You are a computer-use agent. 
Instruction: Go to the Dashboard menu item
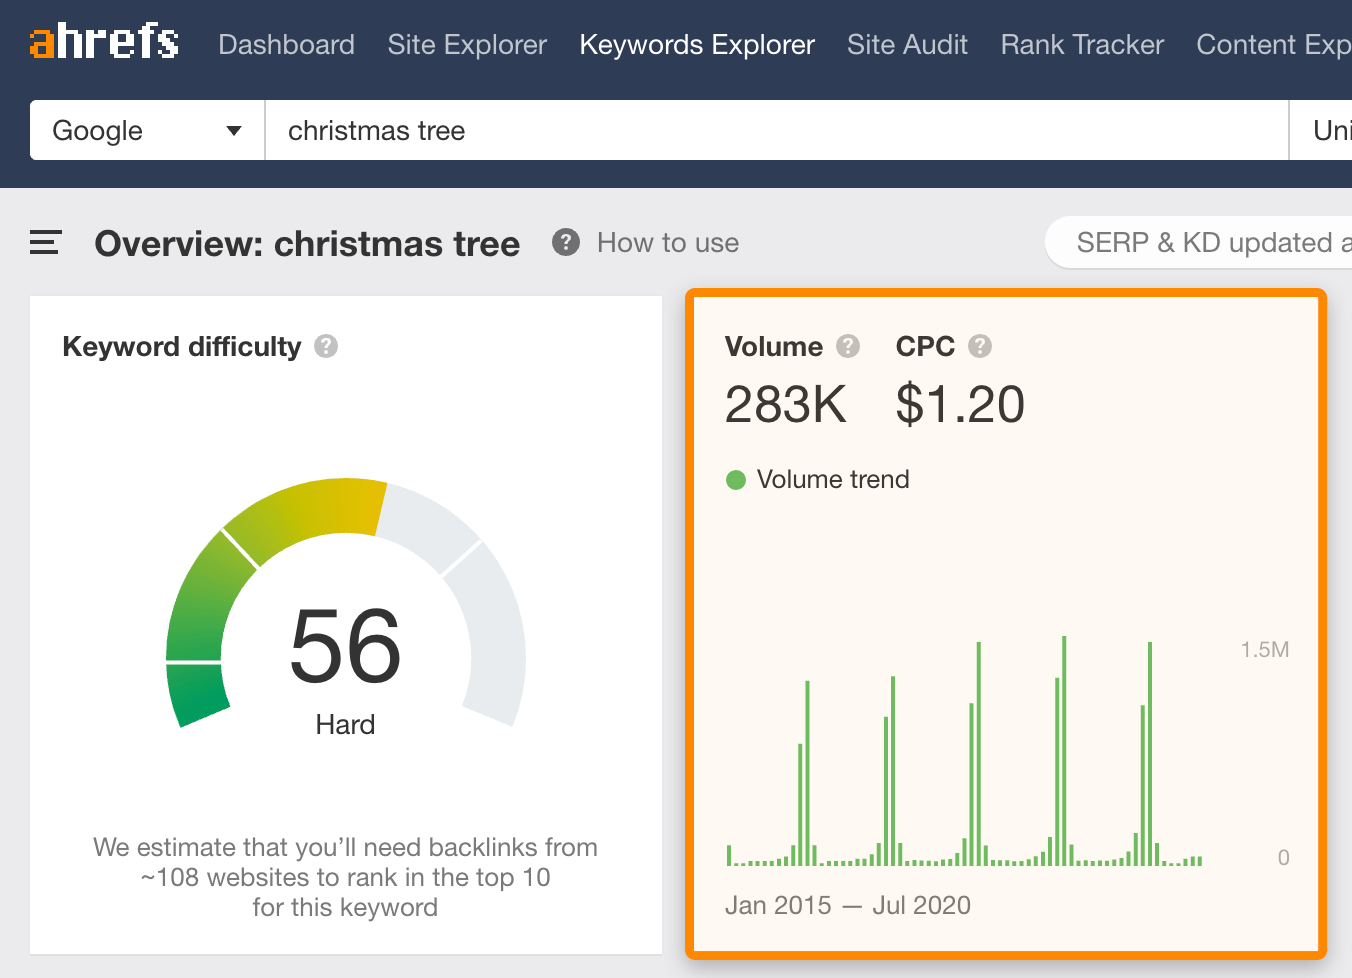pyautogui.click(x=286, y=45)
